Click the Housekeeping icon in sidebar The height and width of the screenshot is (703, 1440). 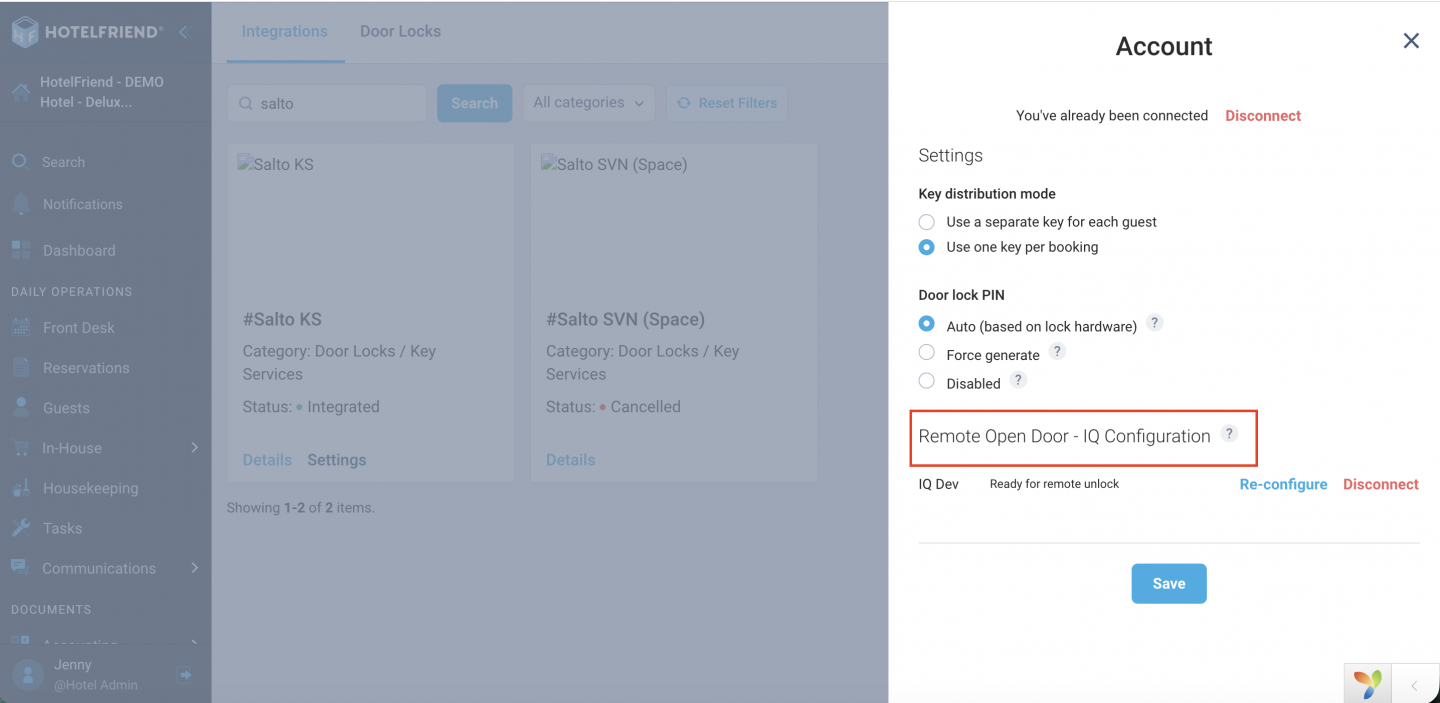tap(21, 488)
